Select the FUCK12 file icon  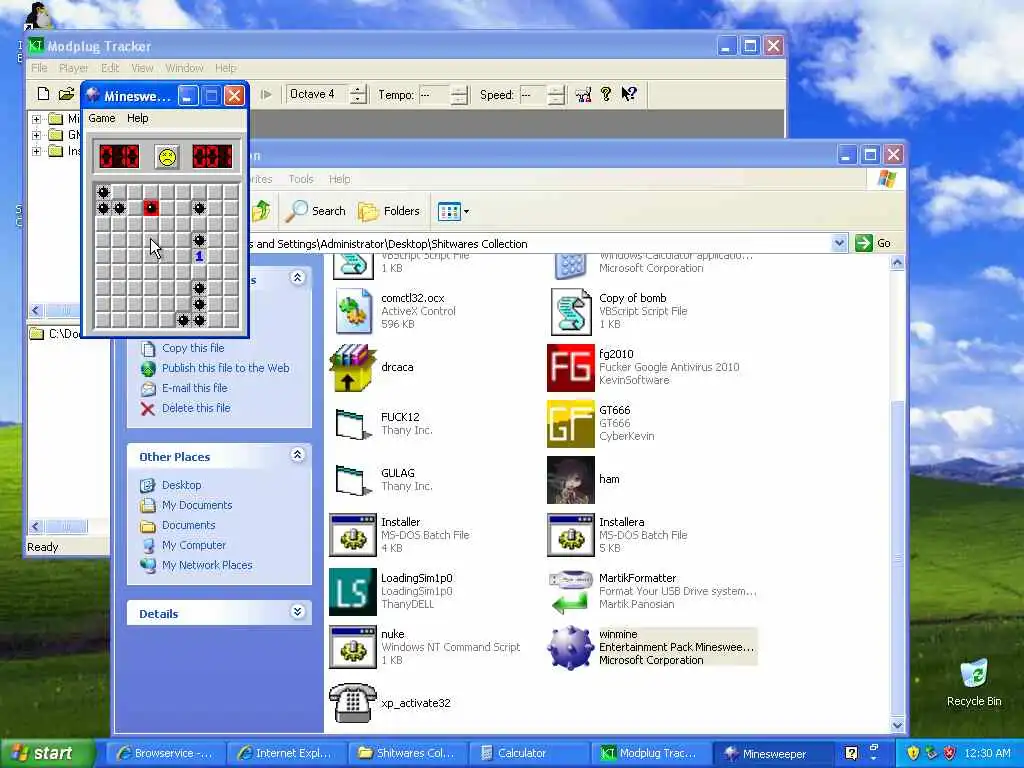(x=353, y=424)
